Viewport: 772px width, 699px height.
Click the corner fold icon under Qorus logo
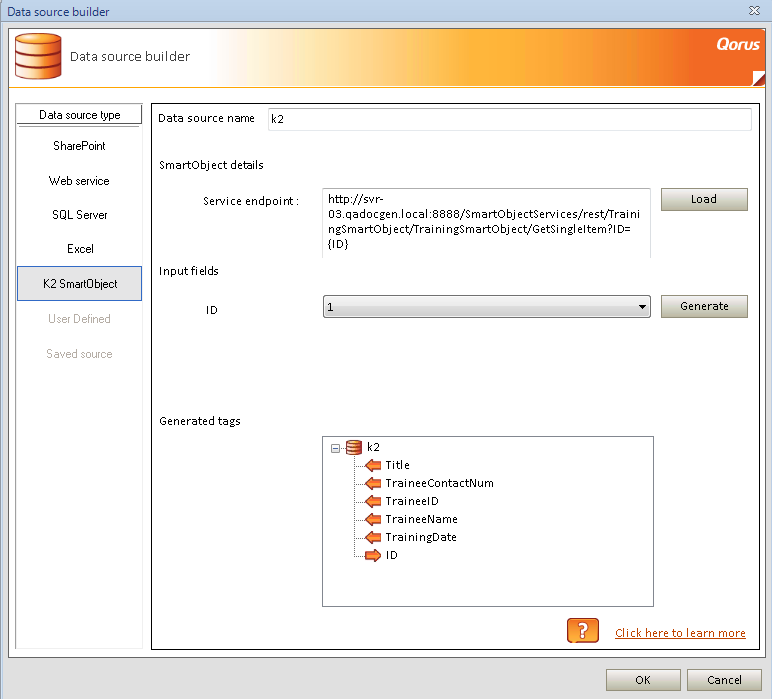tap(759, 78)
